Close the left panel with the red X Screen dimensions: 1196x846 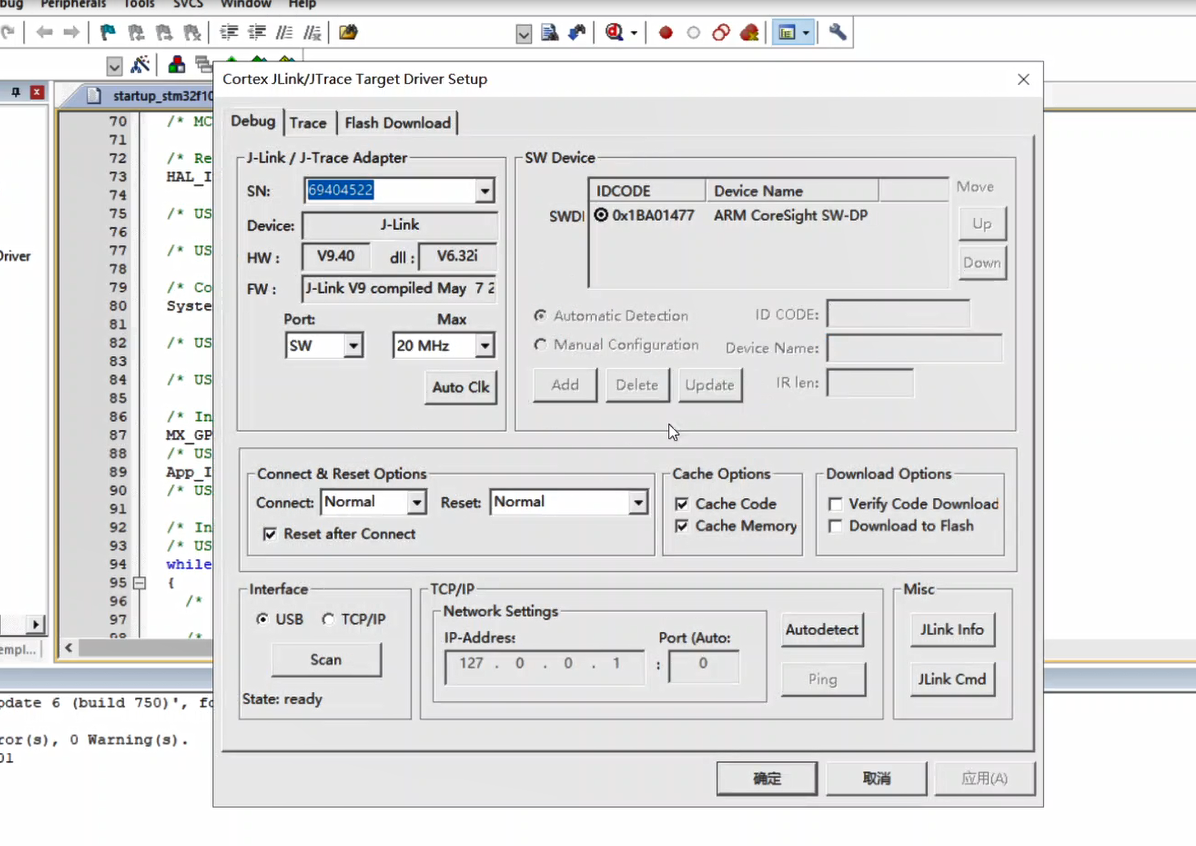pyautogui.click(x=37, y=92)
